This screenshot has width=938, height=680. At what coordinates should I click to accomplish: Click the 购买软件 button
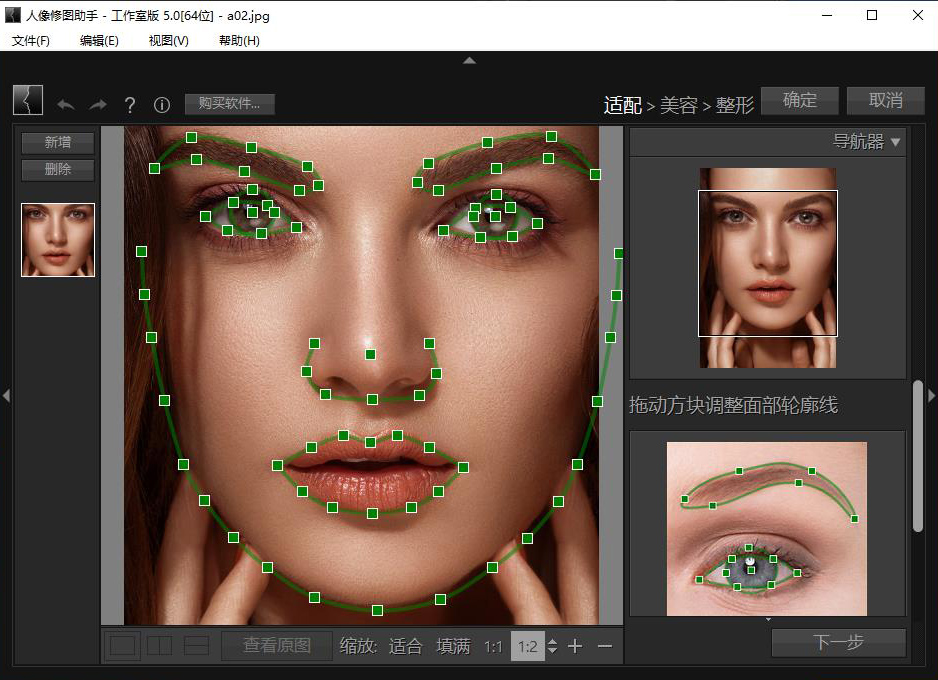(229, 104)
